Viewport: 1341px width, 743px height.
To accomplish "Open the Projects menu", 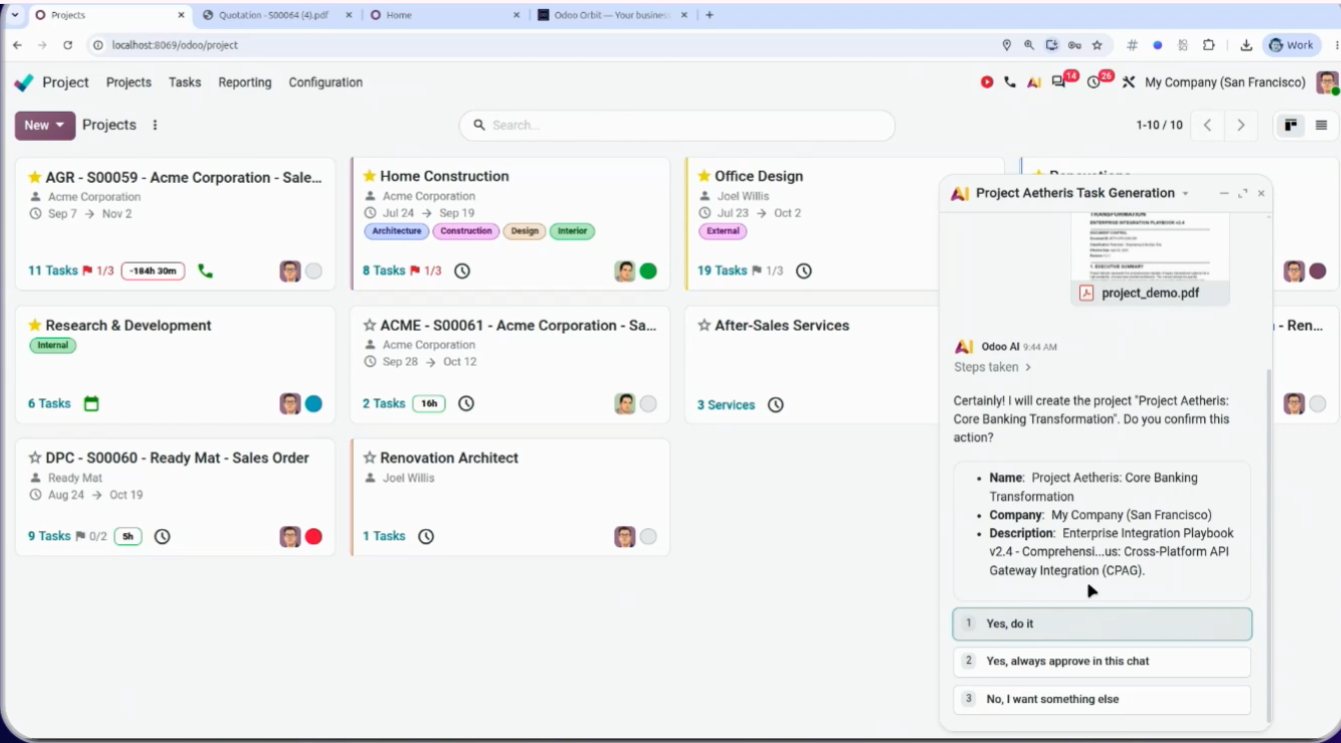I will (129, 83).
